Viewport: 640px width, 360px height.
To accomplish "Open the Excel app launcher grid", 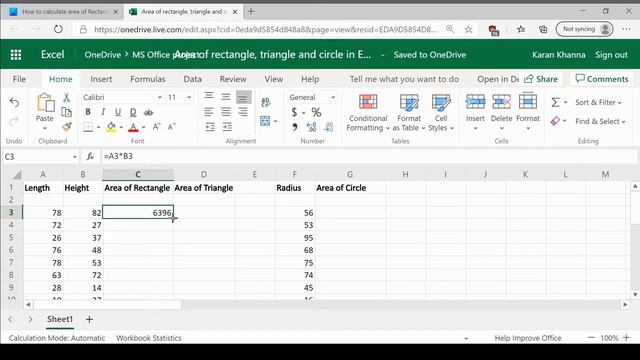I will click(x=16, y=55).
